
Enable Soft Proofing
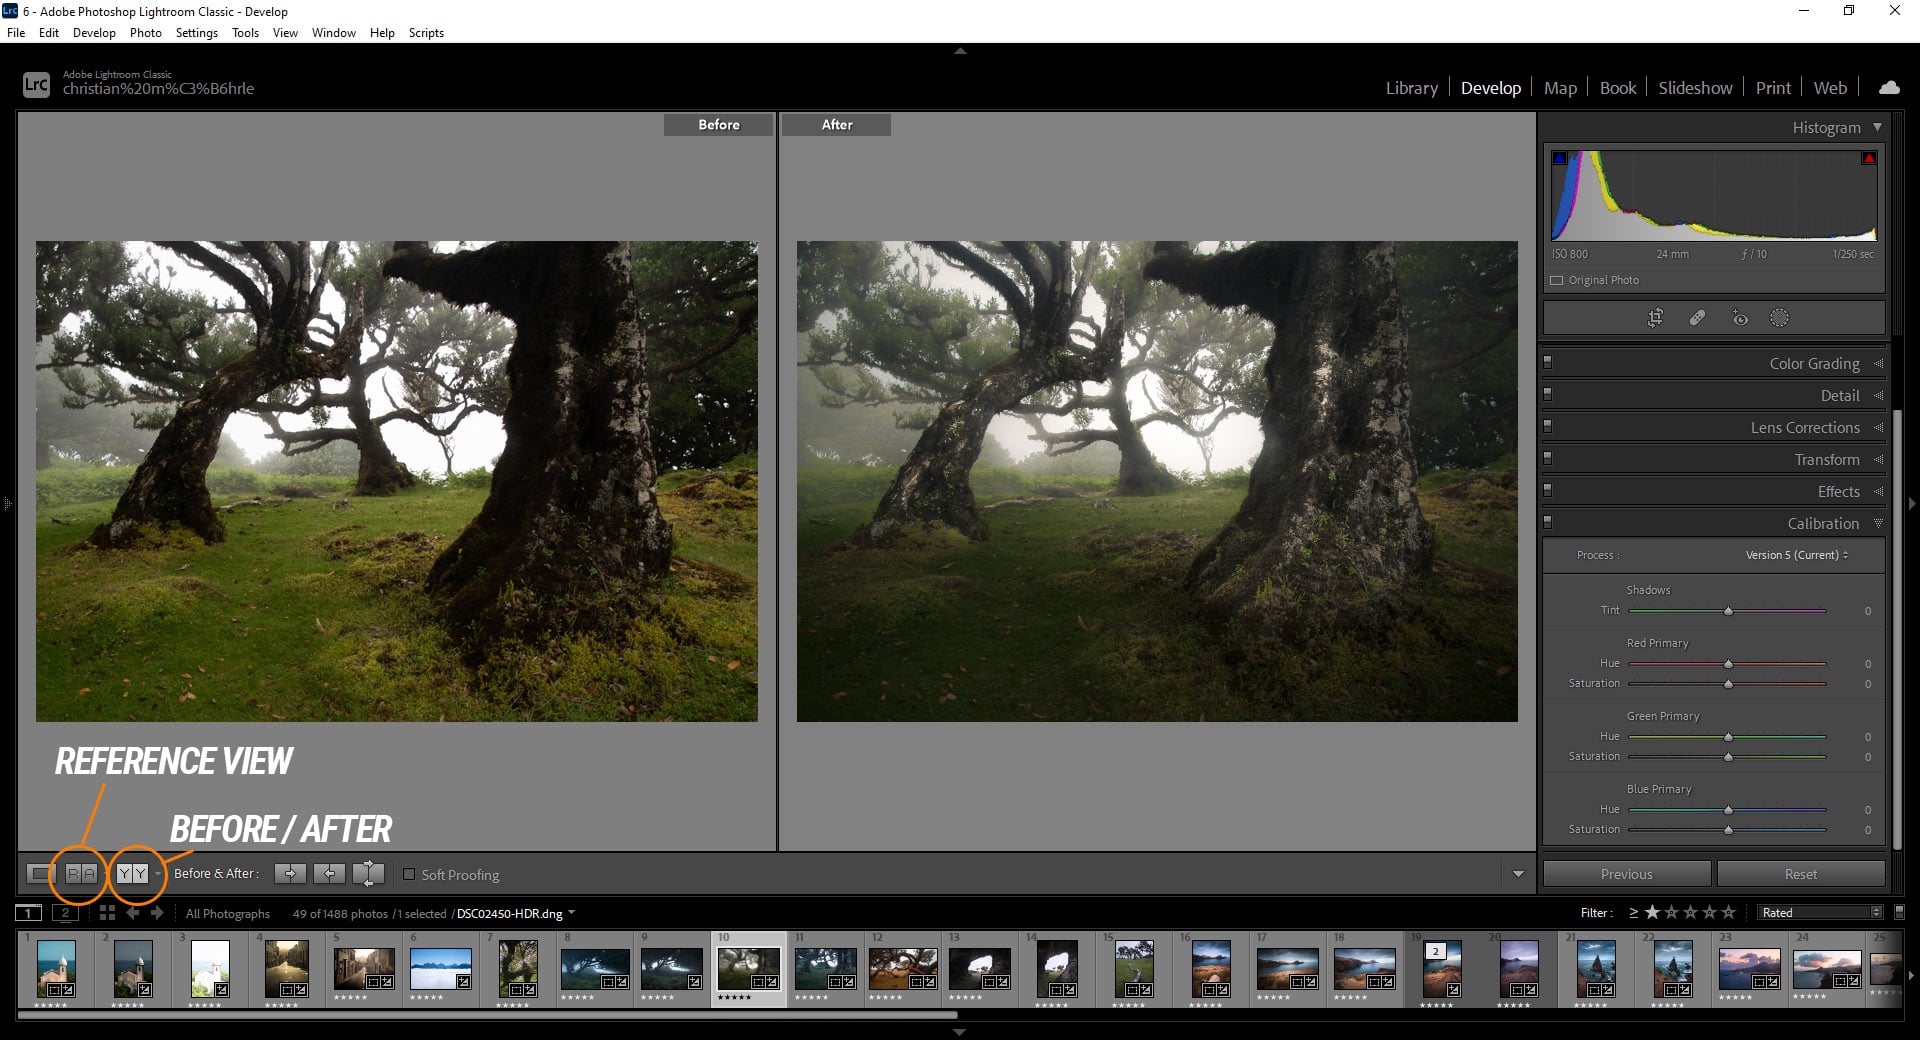click(x=410, y=874)
